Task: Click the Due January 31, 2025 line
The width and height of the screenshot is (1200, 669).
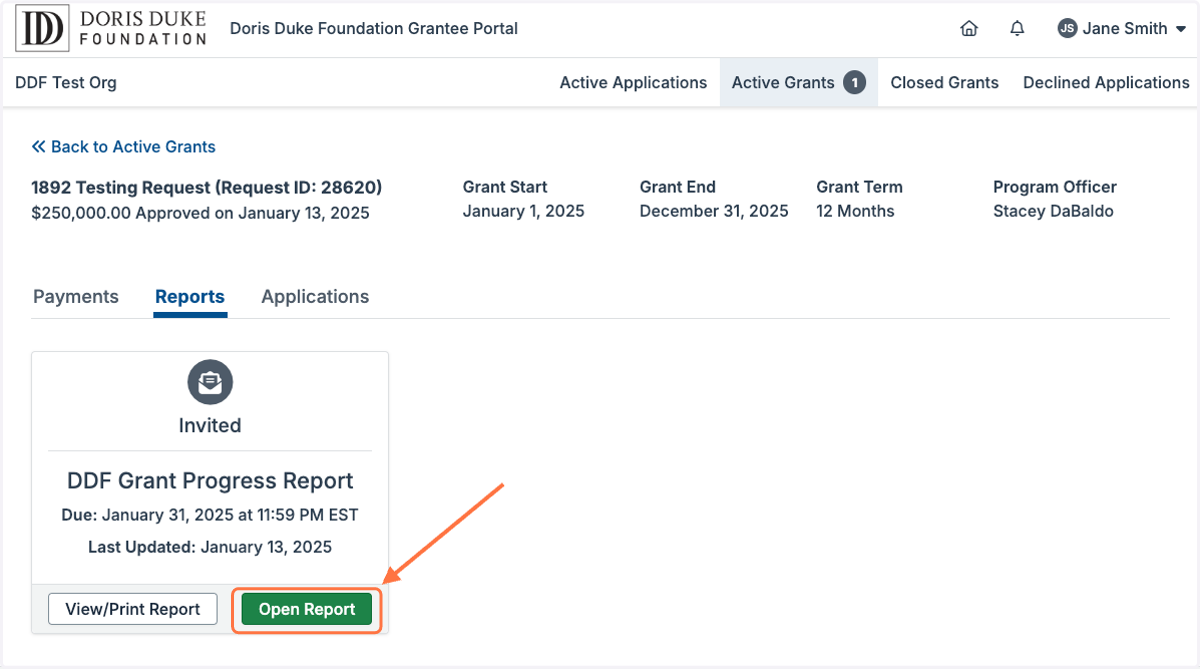Action: pyautogui.click(x=210, y=516)
